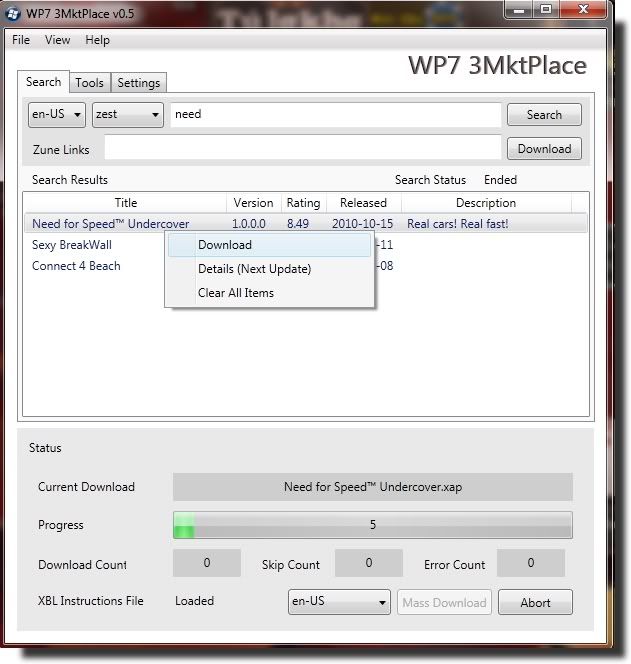
Task: Click the Released column header
Action: pos(363,203)
